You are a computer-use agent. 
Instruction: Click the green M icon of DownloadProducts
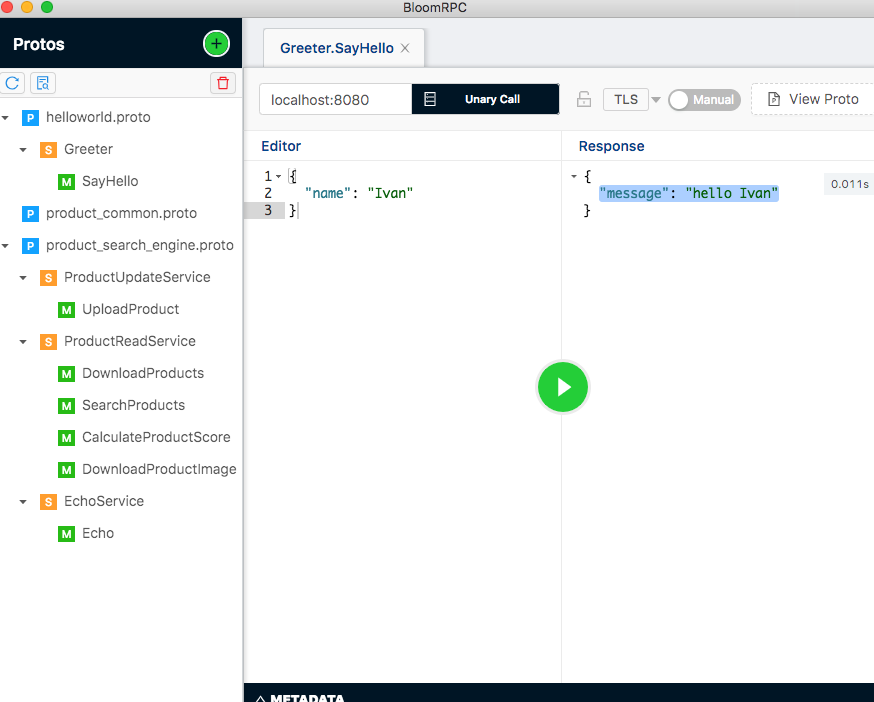point(66,374)
